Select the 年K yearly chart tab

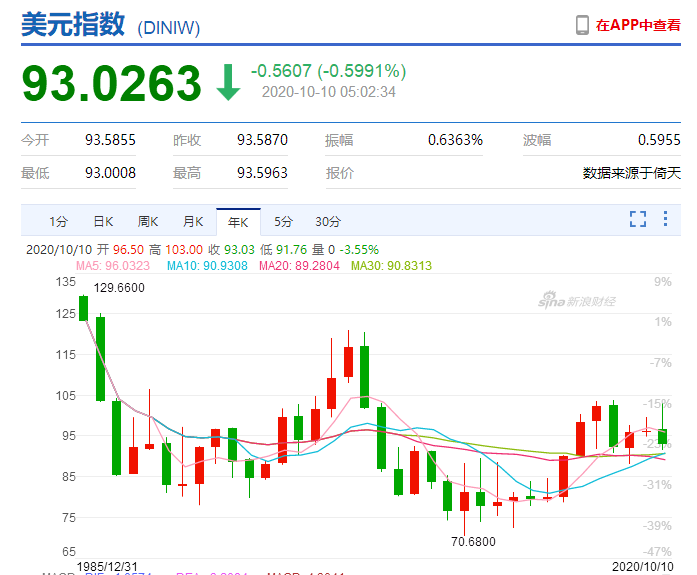[x=238, y=222]
